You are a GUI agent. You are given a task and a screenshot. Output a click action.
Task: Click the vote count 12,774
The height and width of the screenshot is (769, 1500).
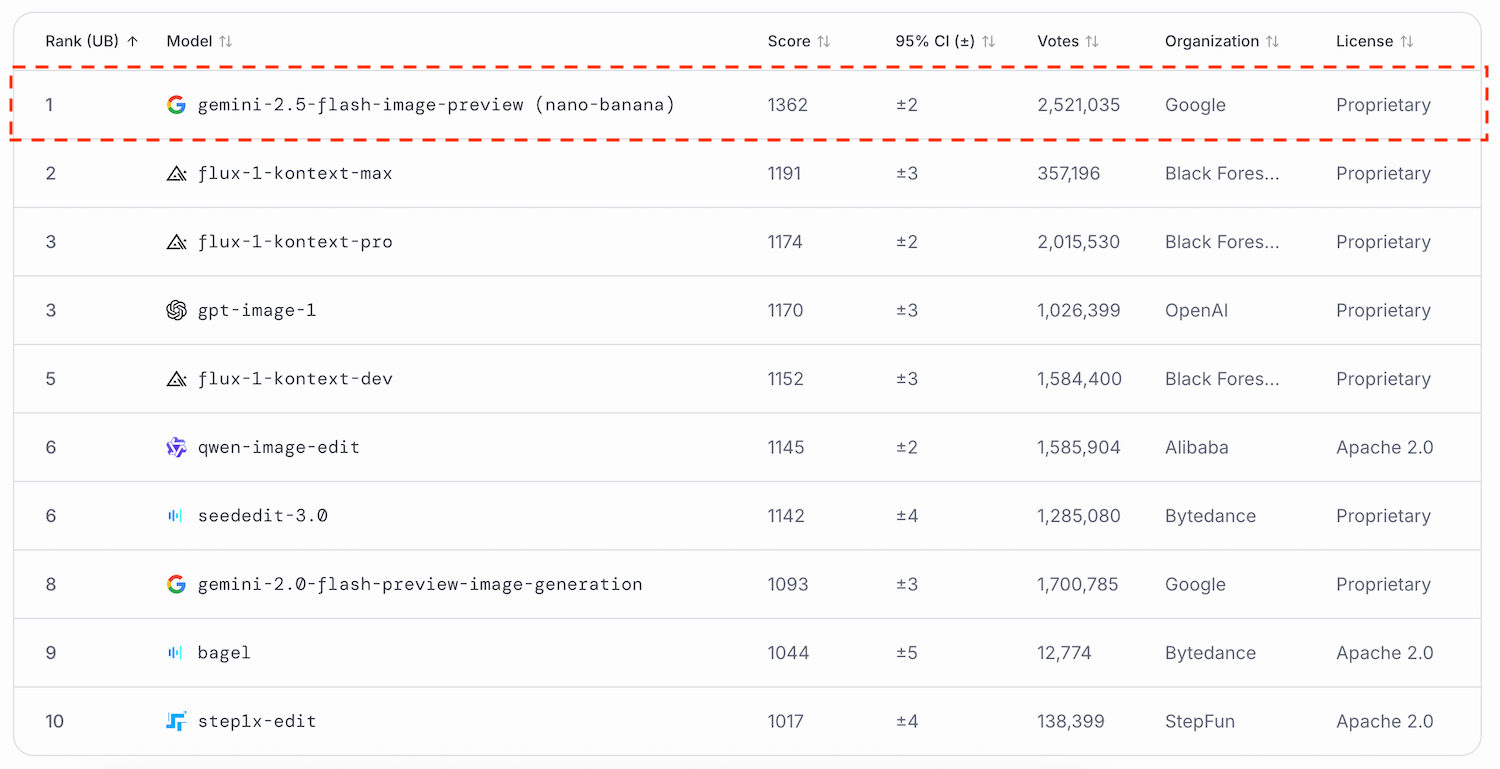tap(1065, 653)
